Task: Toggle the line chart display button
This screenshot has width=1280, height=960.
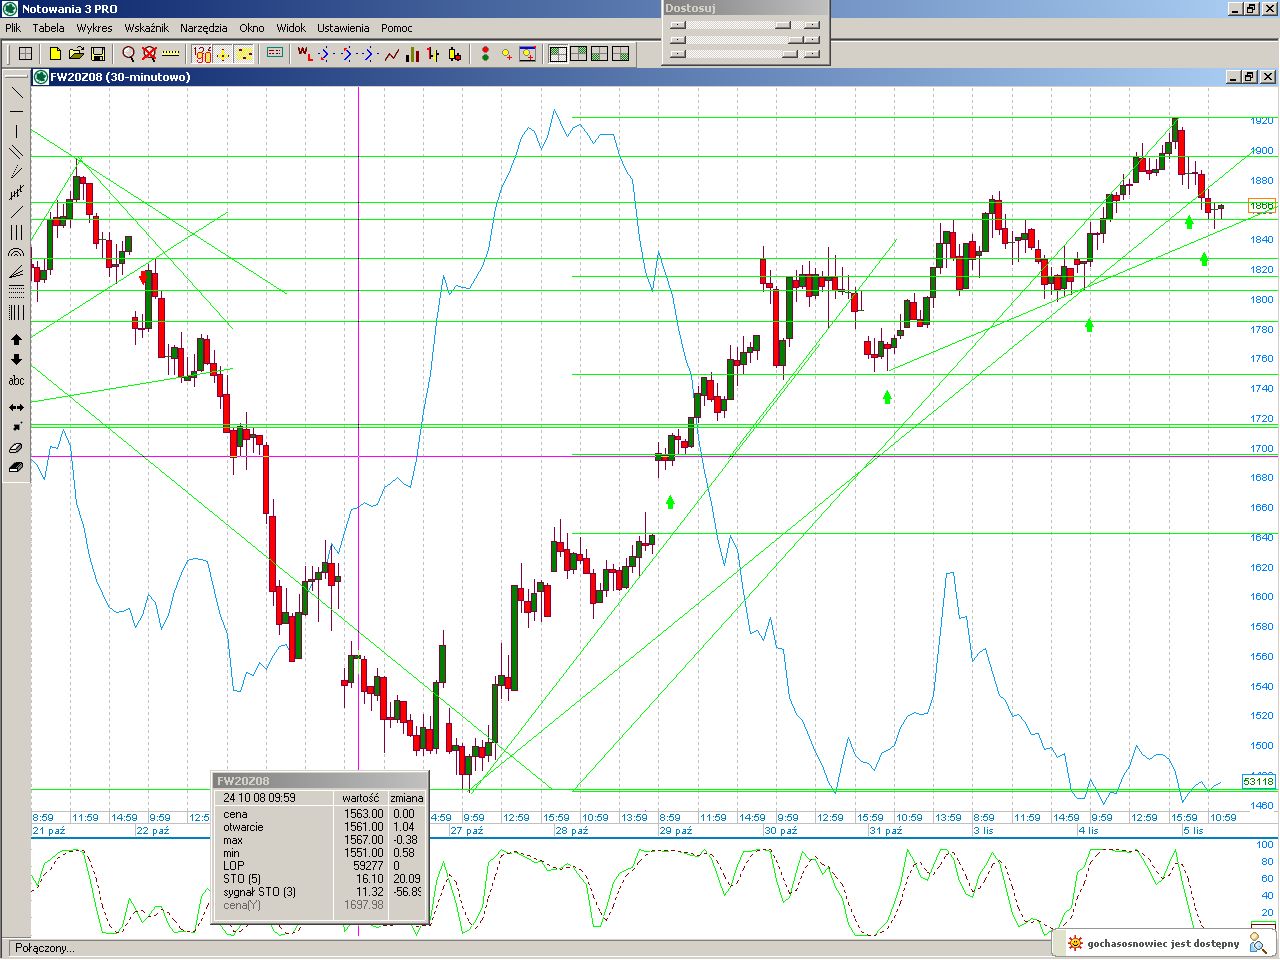Action: tap(391, 54)
